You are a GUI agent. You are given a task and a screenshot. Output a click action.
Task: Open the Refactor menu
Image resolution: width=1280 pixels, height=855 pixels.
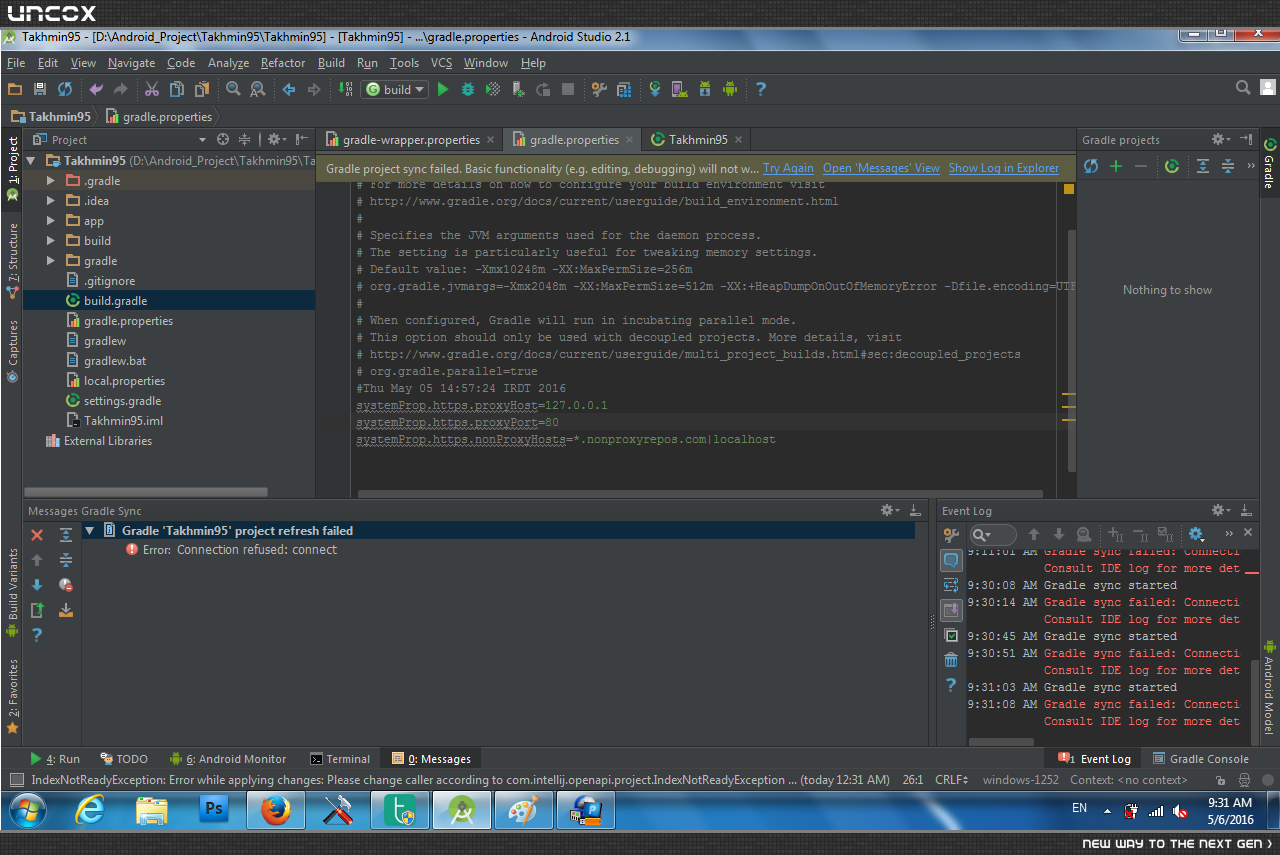click(x=283, y=63)
